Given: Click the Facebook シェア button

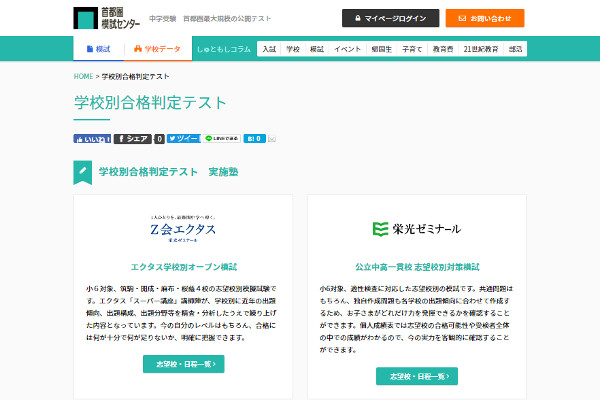Looking at the screenshot, I should coord(133,139).
